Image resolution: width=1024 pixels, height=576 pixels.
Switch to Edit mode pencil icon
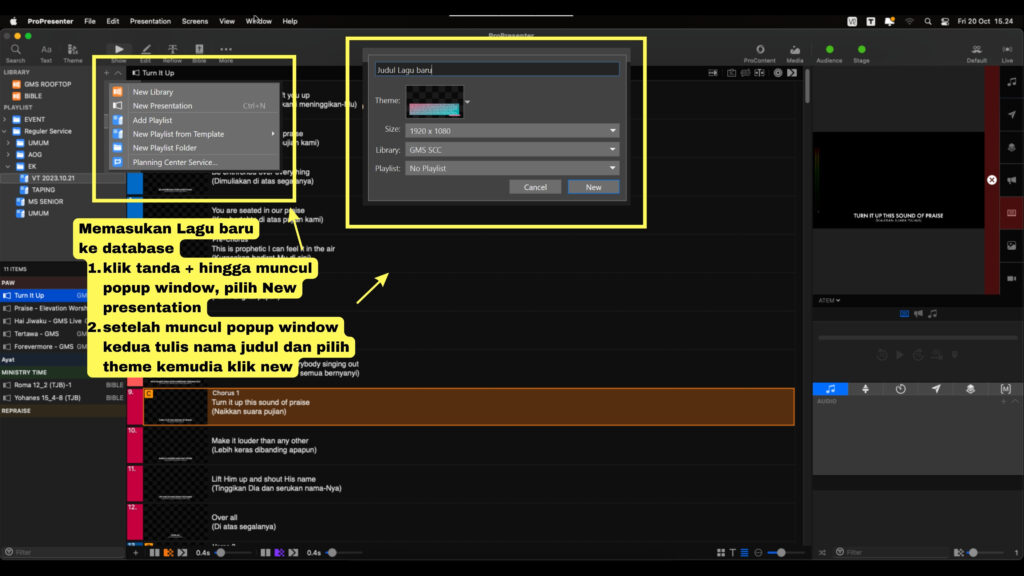click(x=146, y=53)
